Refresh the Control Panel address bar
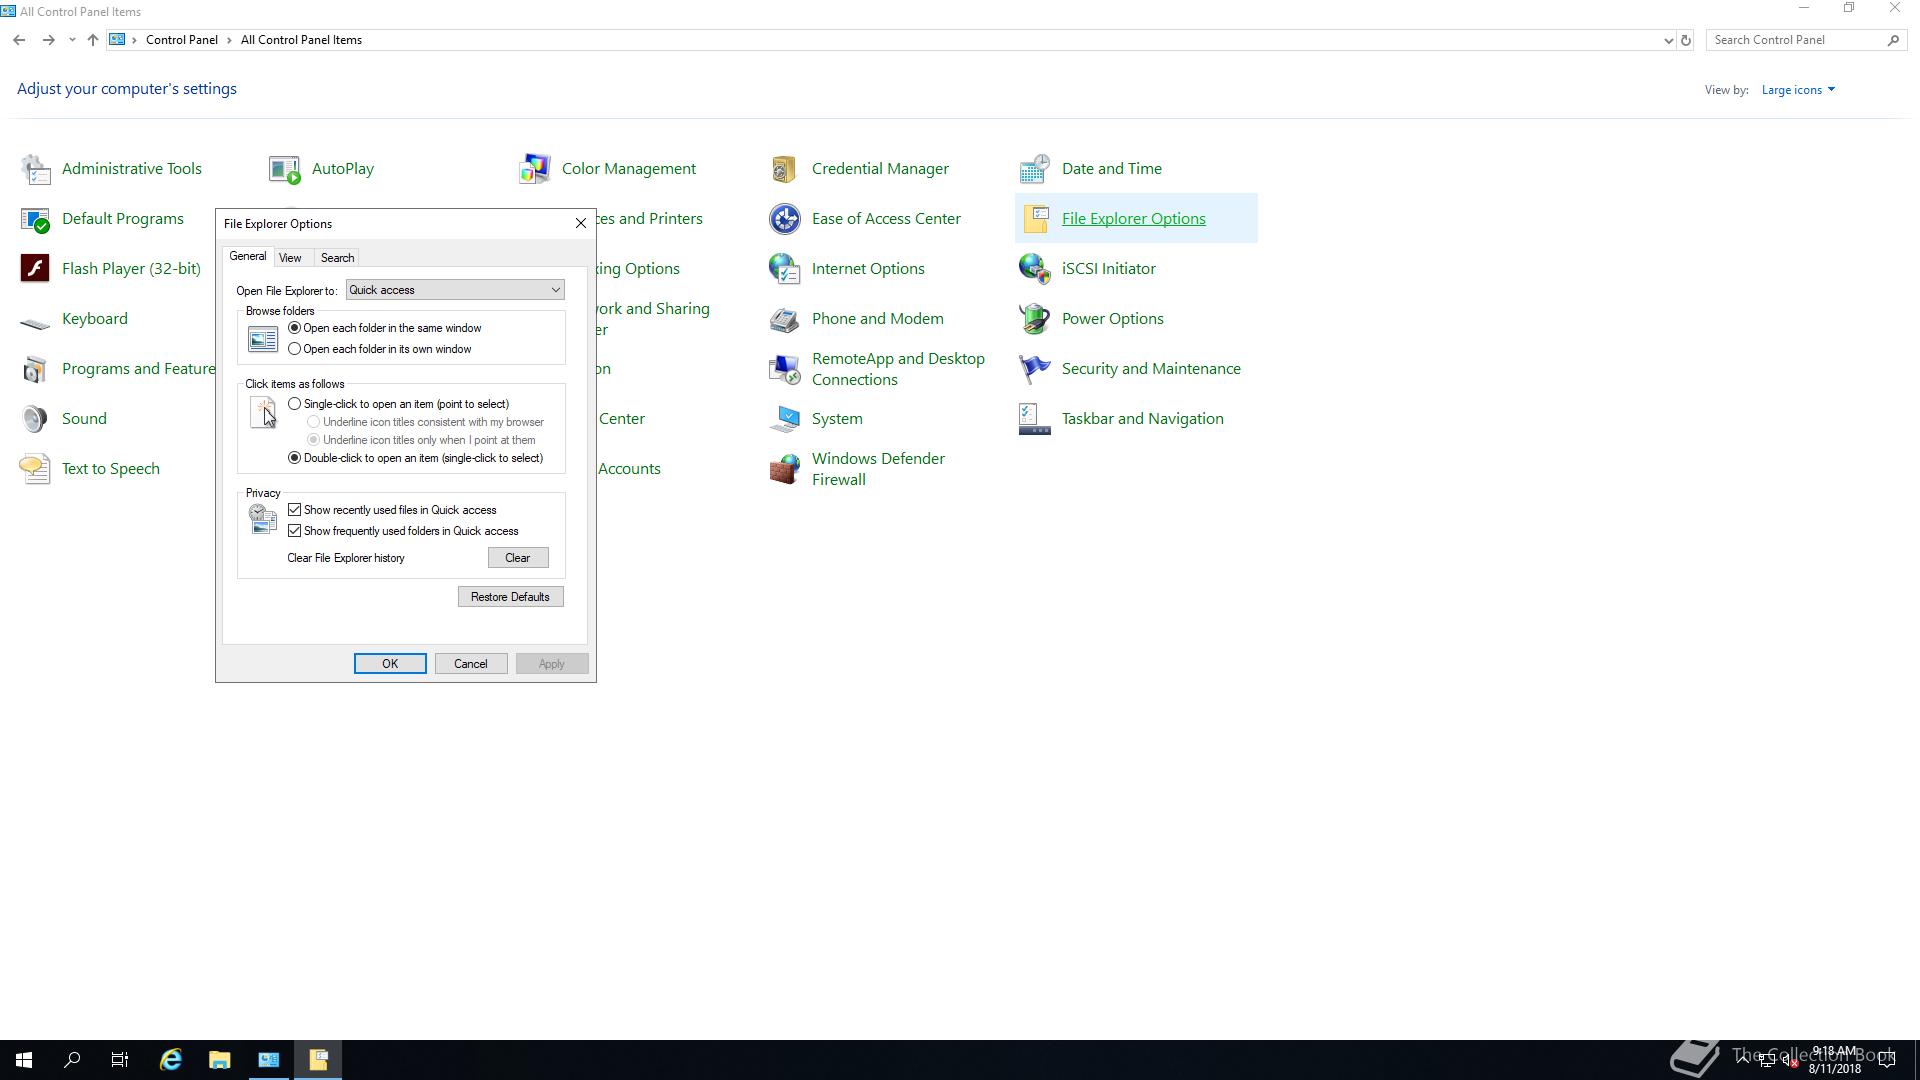1920x1080 pixels. 1686,40
